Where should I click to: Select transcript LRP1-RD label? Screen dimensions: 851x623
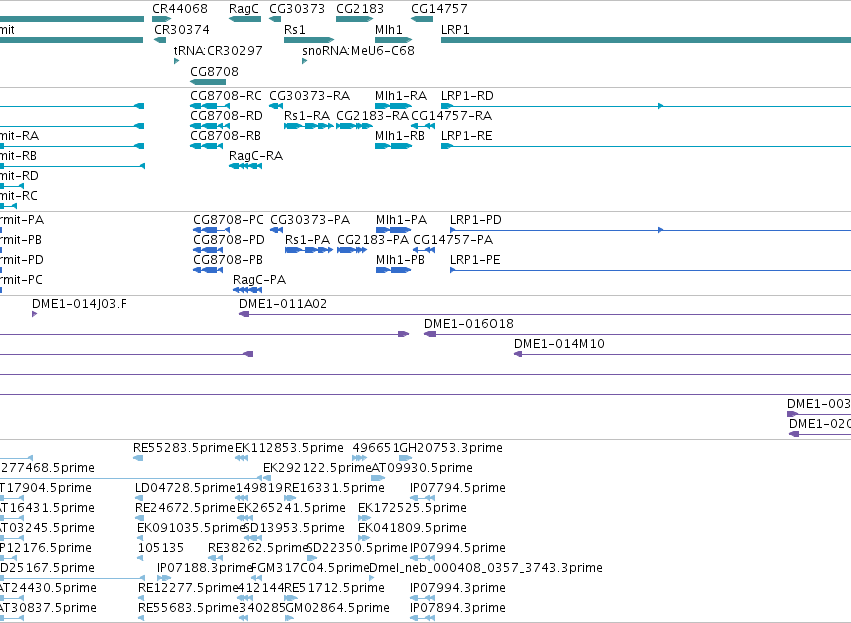pyautogui.click(x=467, y=96)
